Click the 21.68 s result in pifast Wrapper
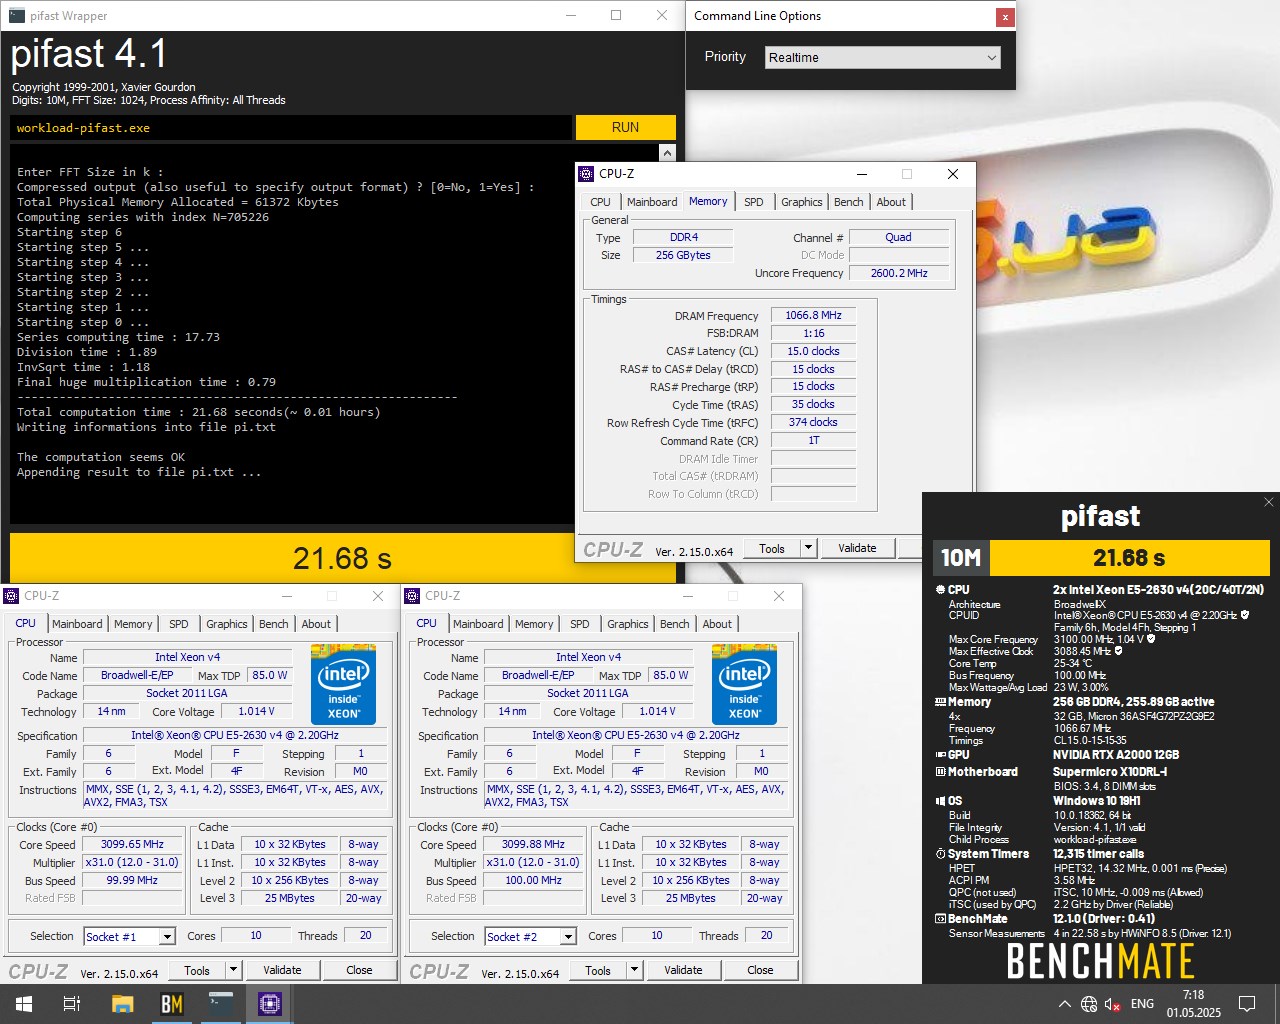 click(342, 558)
